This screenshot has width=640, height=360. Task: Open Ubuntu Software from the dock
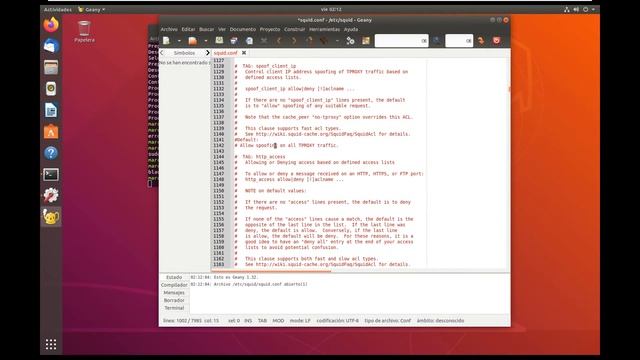click(x=51, y=132)
